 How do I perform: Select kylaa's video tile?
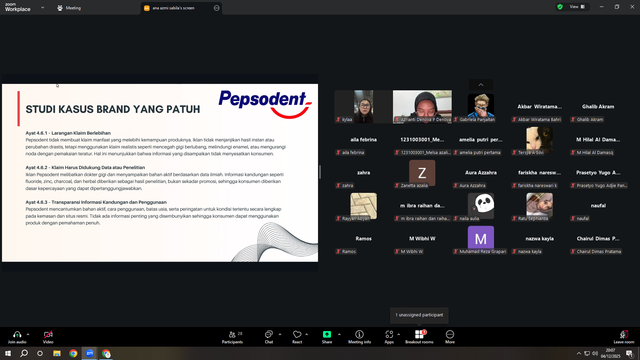(x=363, y=107)
